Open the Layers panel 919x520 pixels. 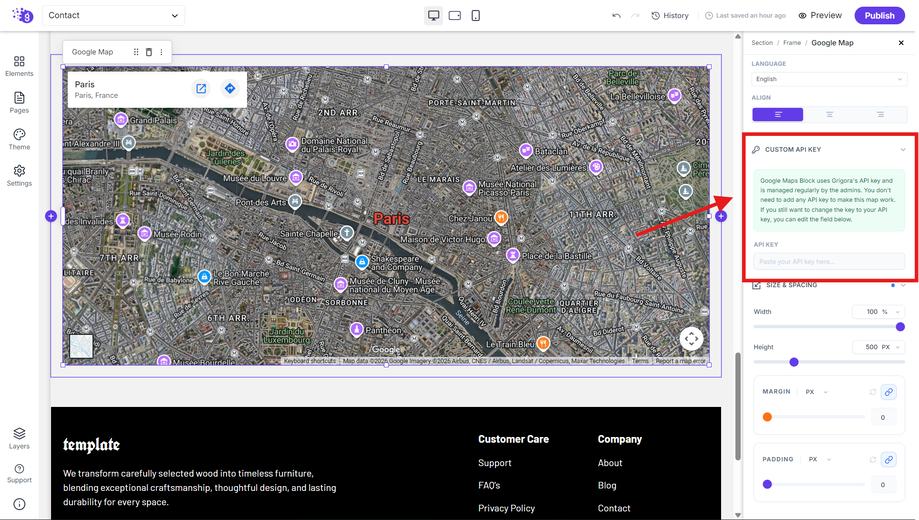19,438
